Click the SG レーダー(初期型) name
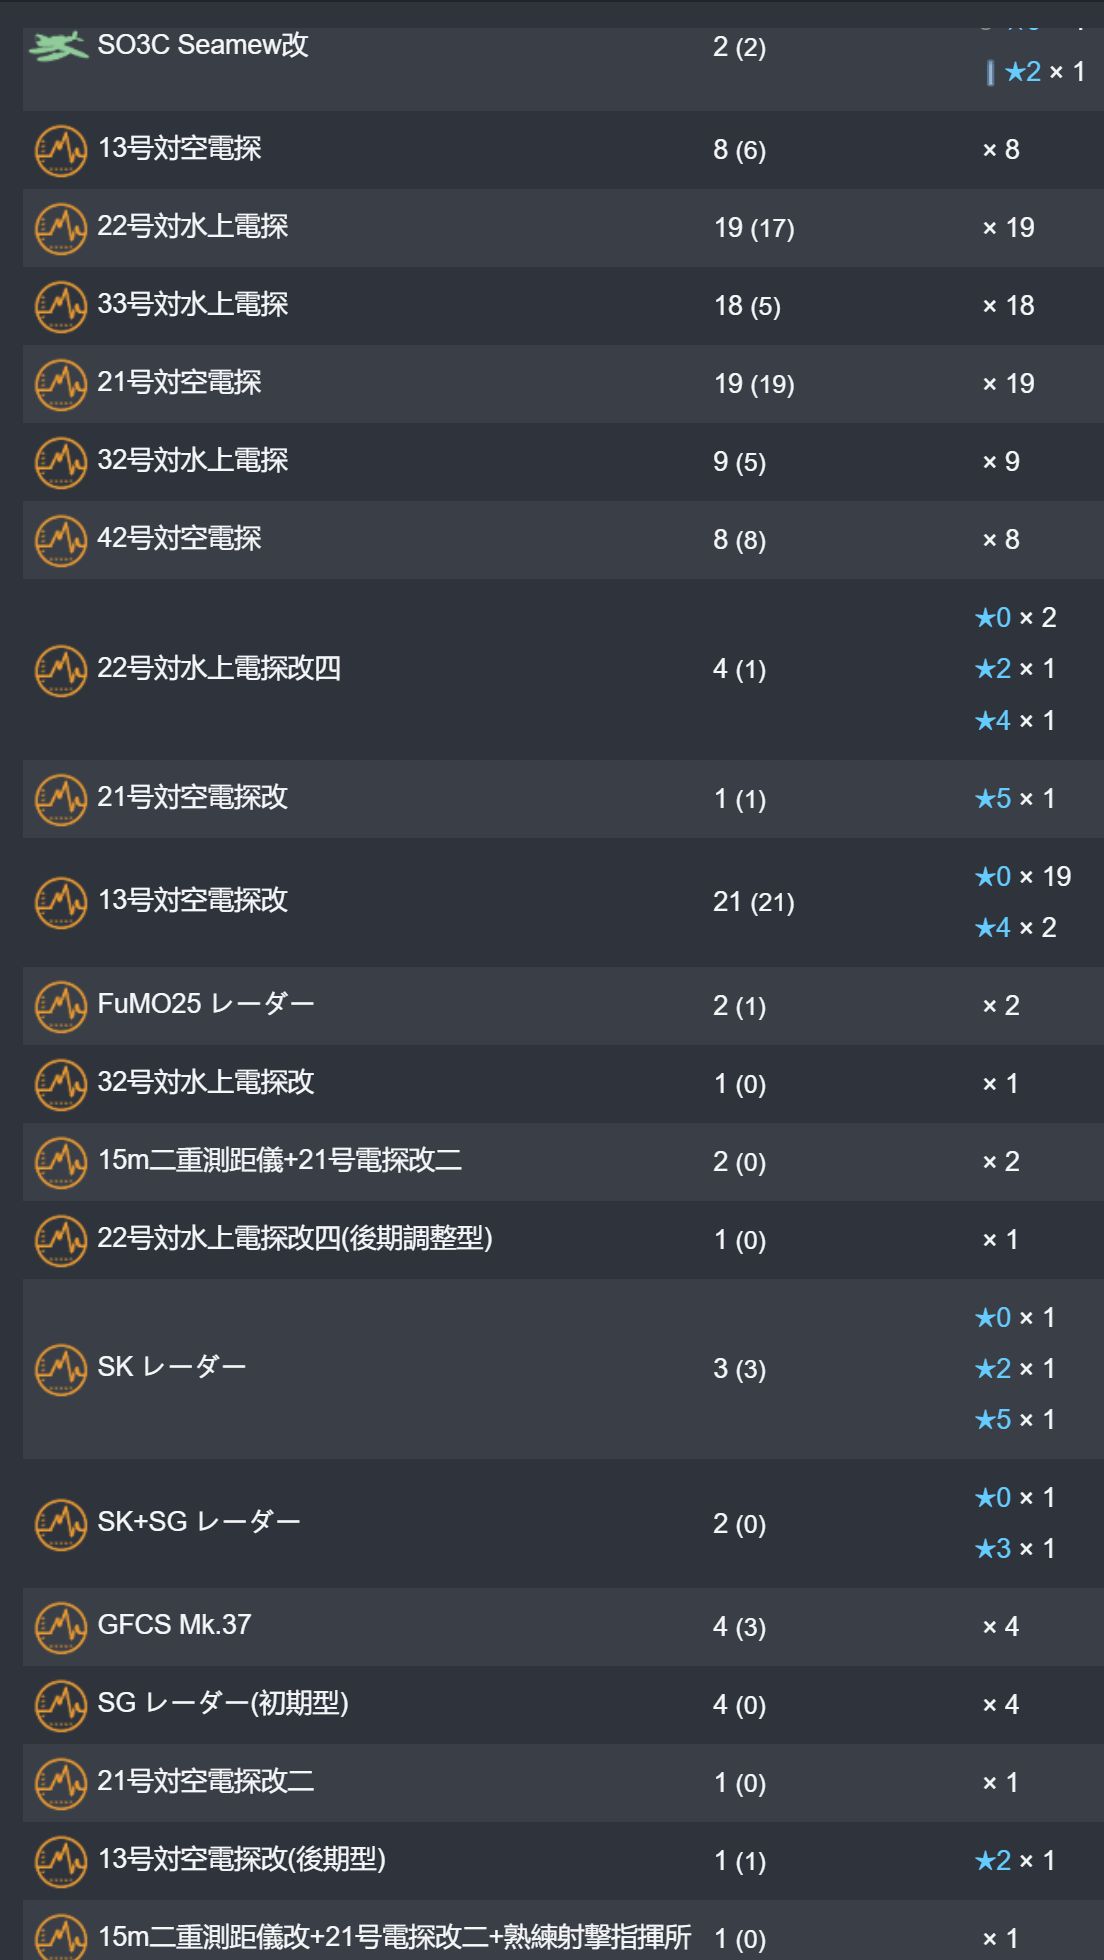This screenshot has height=1960, width=1104. [x=223, y=1702]
